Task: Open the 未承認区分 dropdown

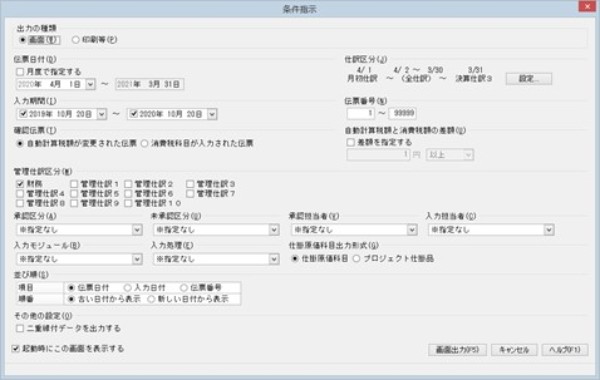Action: (216, 230)
